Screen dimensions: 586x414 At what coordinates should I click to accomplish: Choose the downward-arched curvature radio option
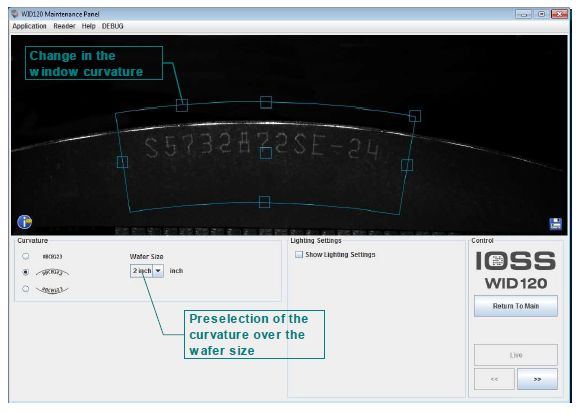[x=26, y=289]
